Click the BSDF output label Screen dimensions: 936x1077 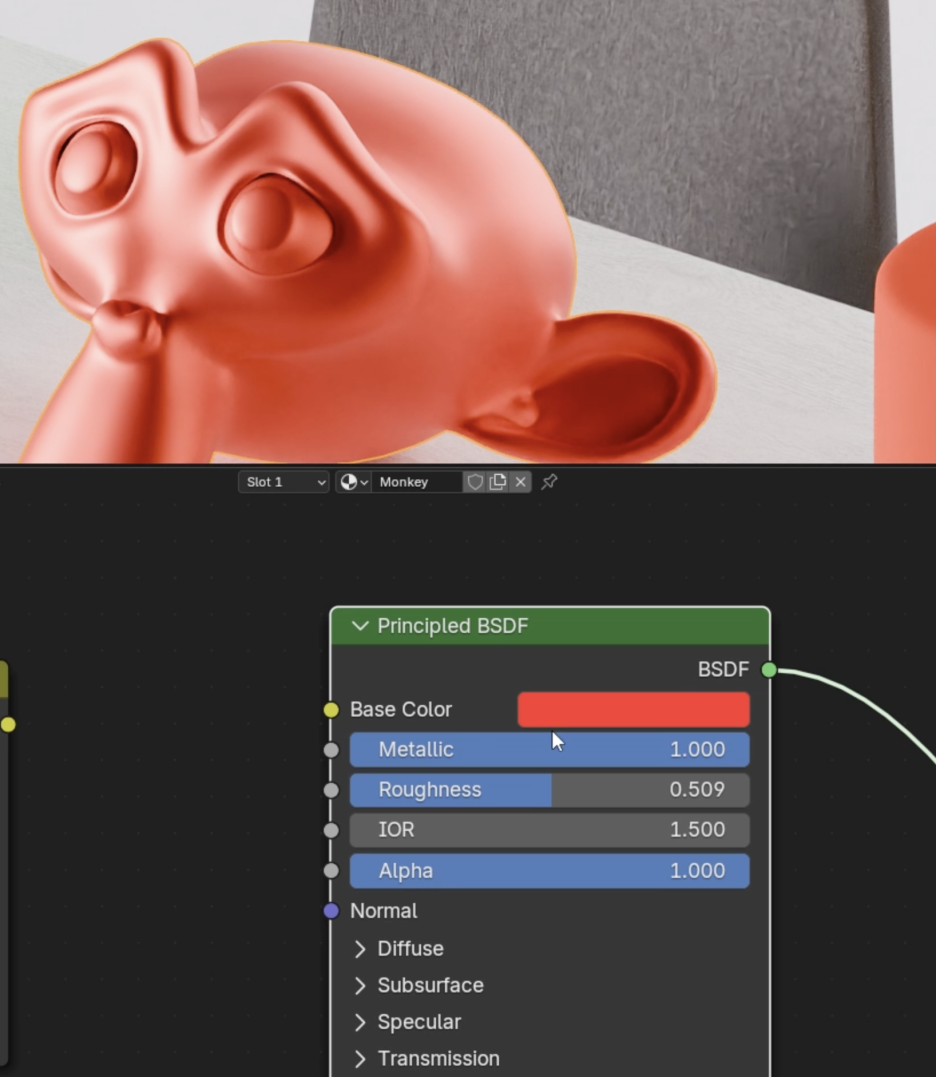723,670
